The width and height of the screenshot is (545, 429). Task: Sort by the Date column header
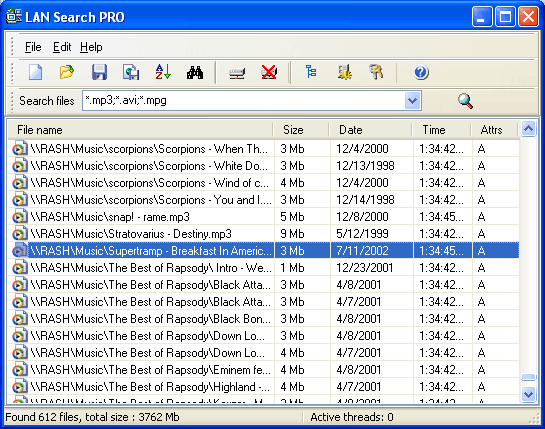tap(371, 130)
